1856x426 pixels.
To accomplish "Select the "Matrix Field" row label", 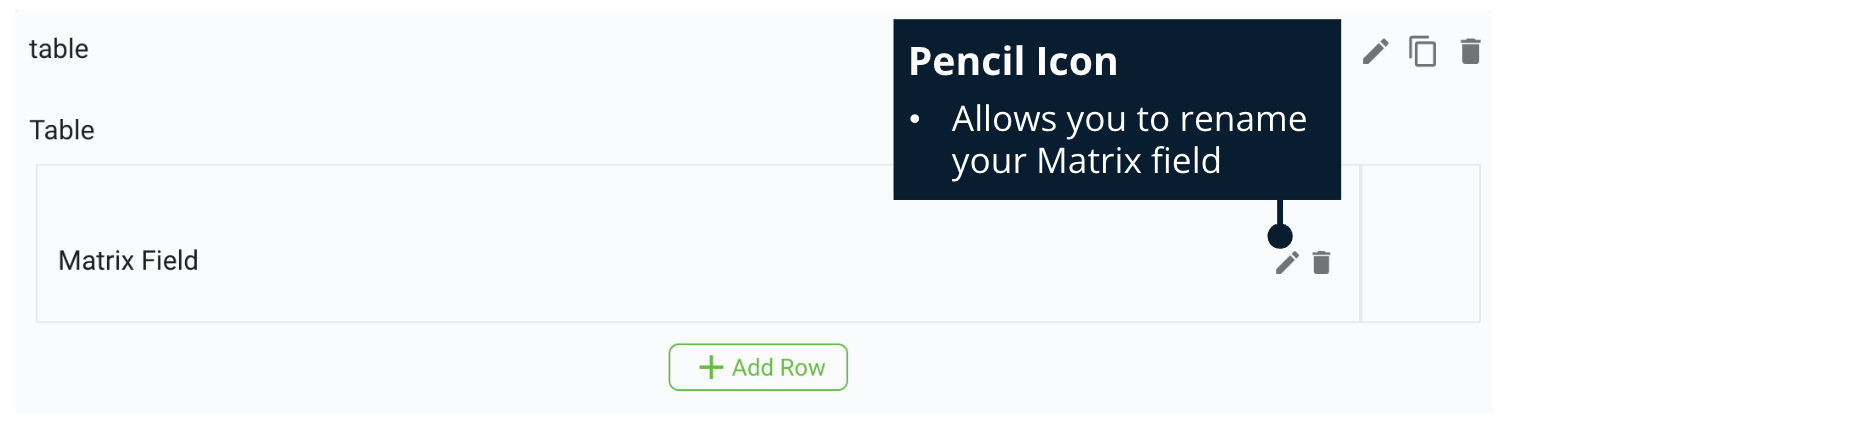I will click(x=128, y=261).
